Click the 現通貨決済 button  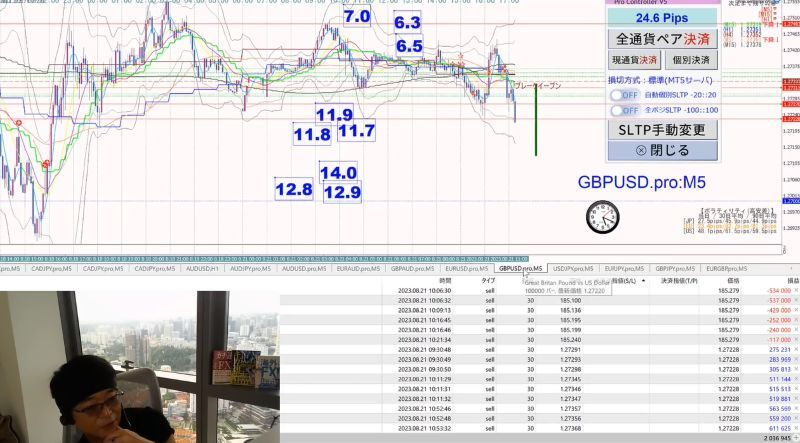tap(635, 60)
